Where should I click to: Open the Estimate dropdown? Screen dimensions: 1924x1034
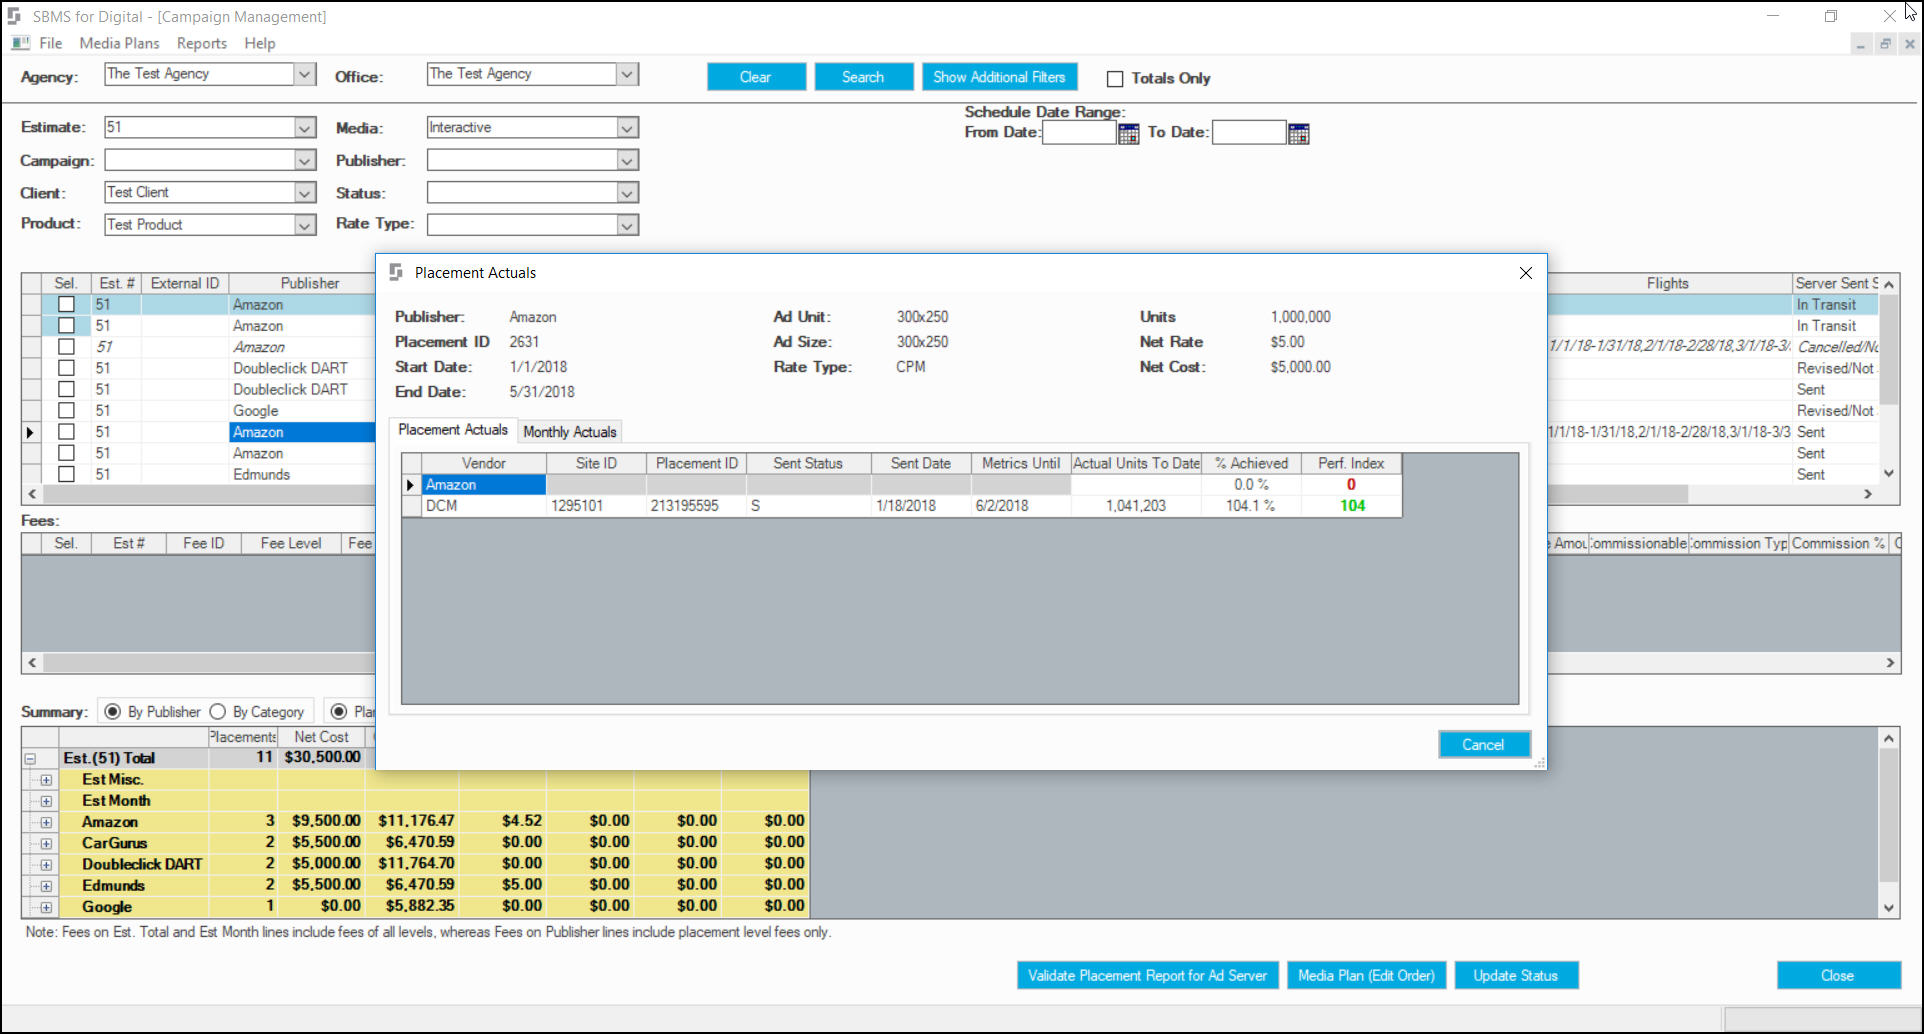tap(305, 127)
